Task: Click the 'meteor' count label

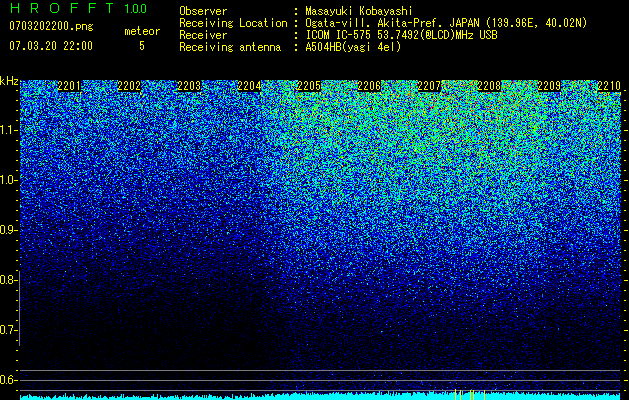Action: pyautogui.click(x=142, y=31)
